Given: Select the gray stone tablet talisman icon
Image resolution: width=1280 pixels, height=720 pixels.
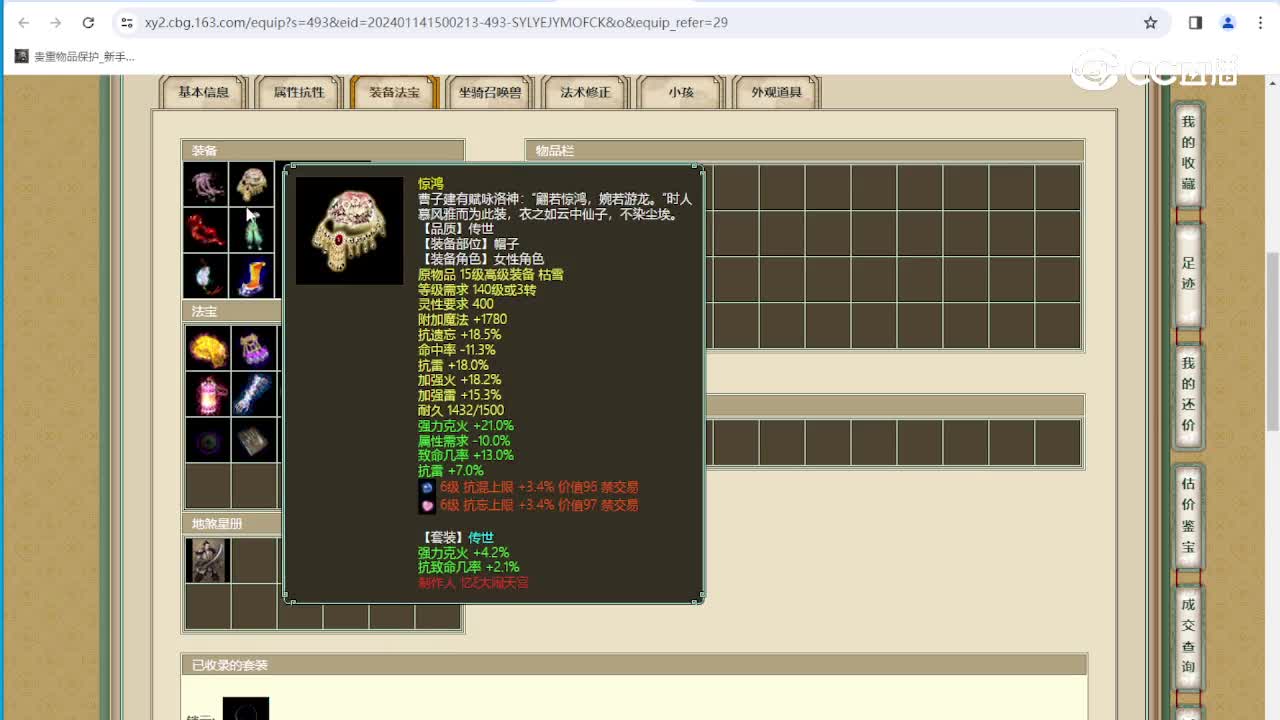Looking at the screenshot, I should (252, 440).
